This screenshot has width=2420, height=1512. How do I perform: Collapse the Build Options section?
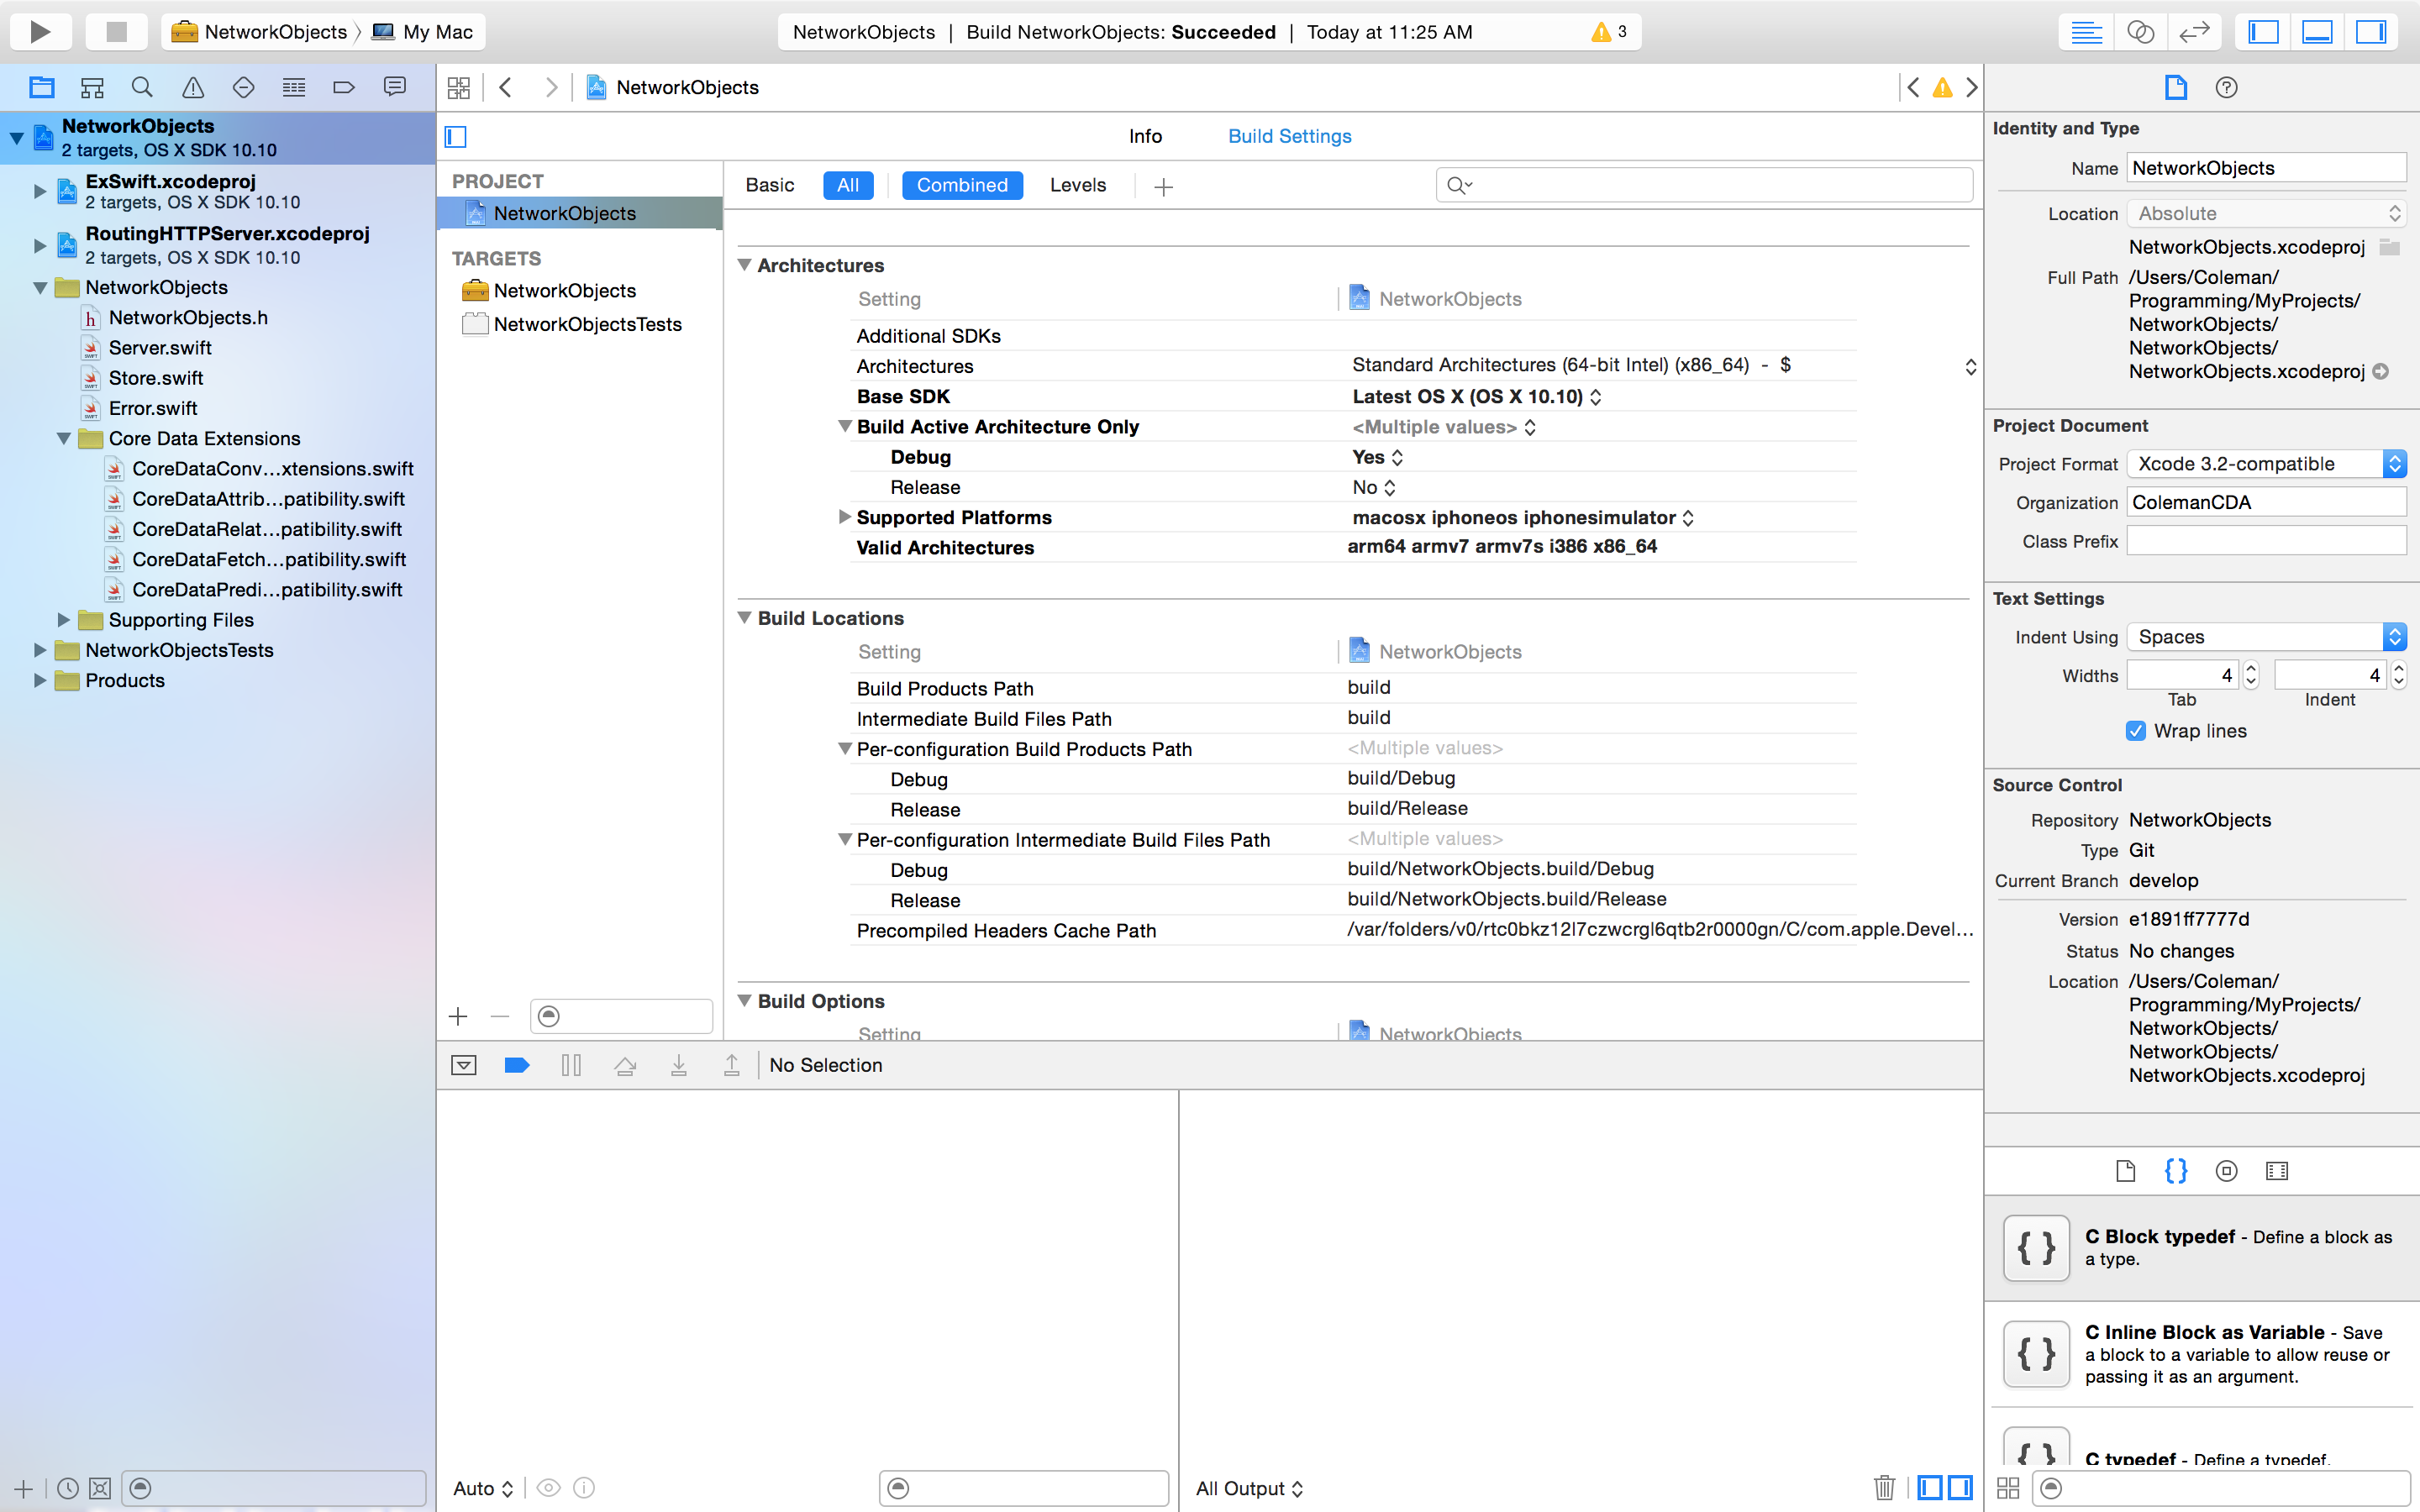744,1001
